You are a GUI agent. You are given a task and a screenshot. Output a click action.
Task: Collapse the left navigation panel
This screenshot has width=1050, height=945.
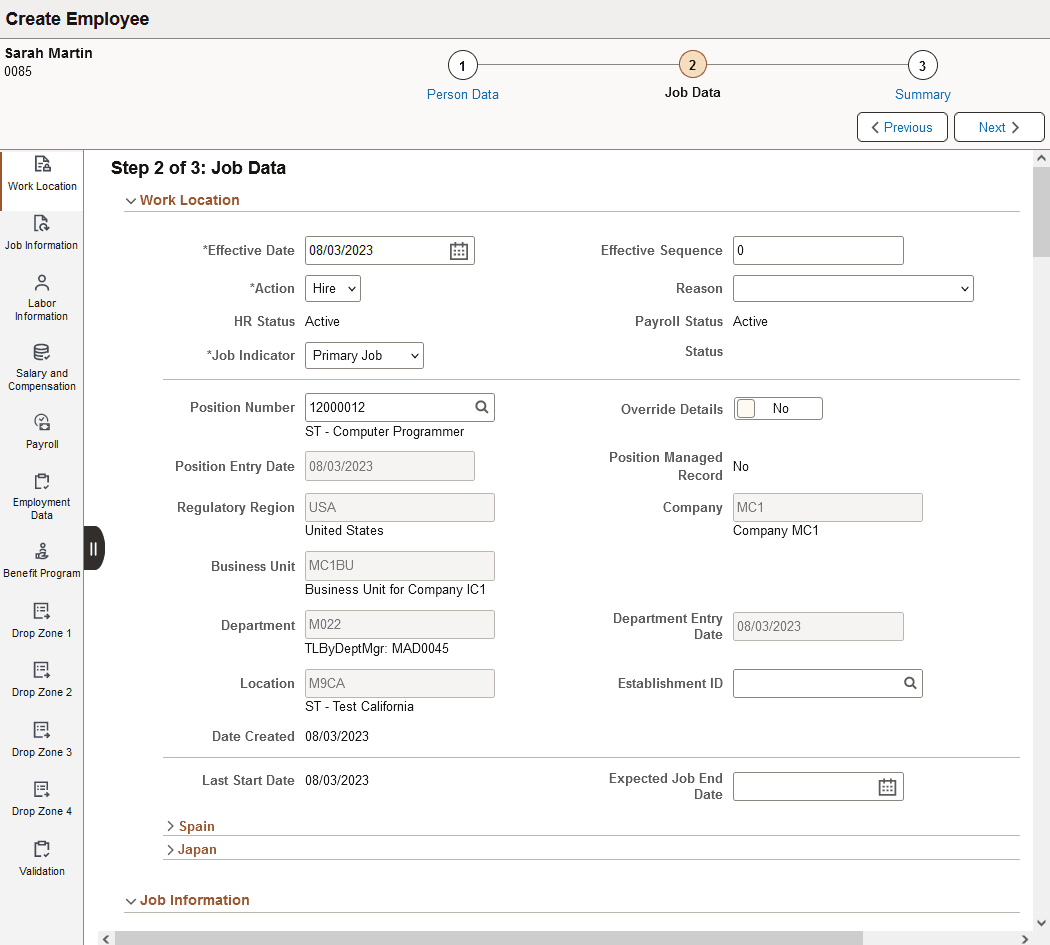[93, 548]
